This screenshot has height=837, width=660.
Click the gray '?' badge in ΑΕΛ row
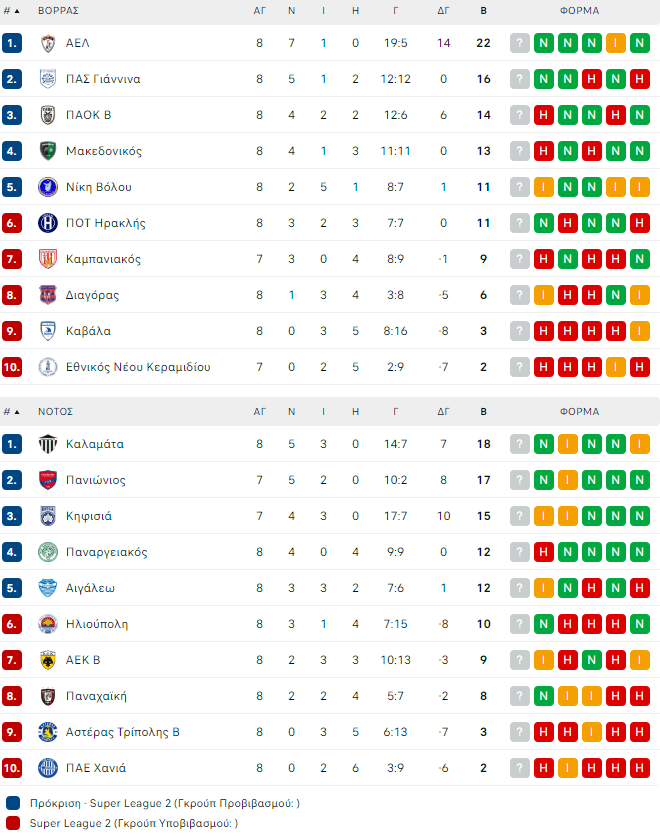pos(519,43)
